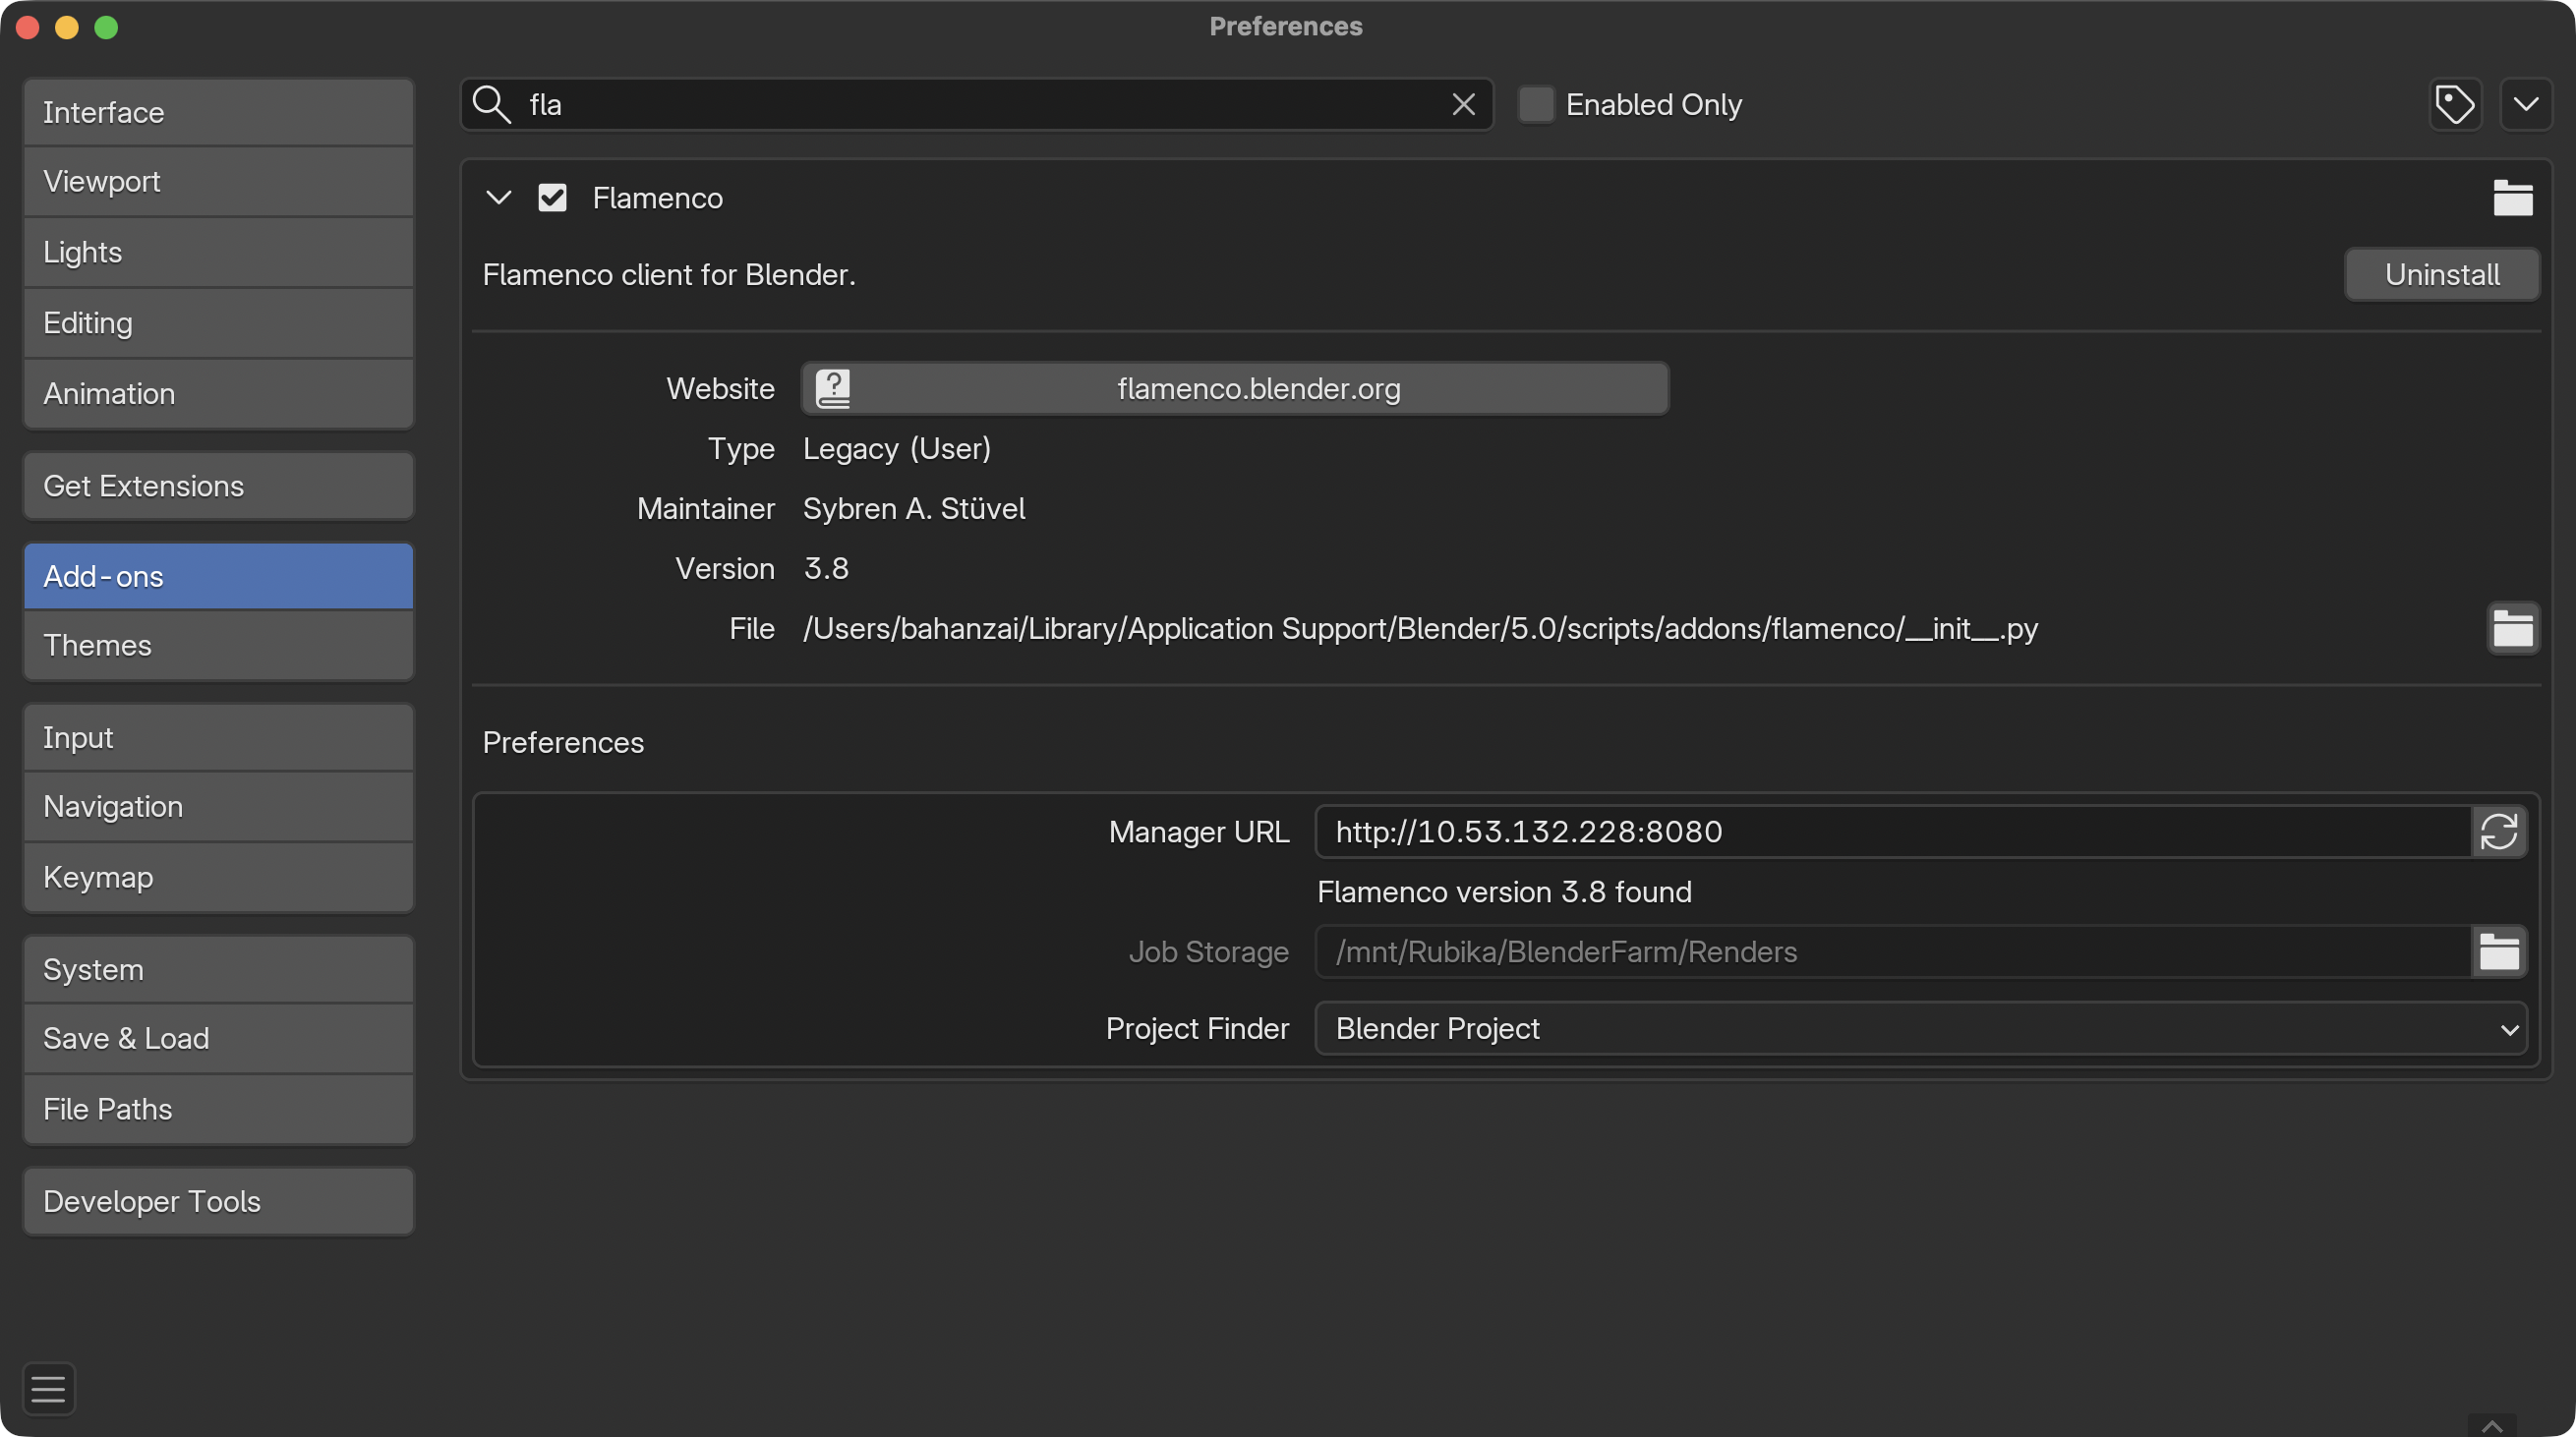
Task: Click the search magnifier icon
Action: 491,104
